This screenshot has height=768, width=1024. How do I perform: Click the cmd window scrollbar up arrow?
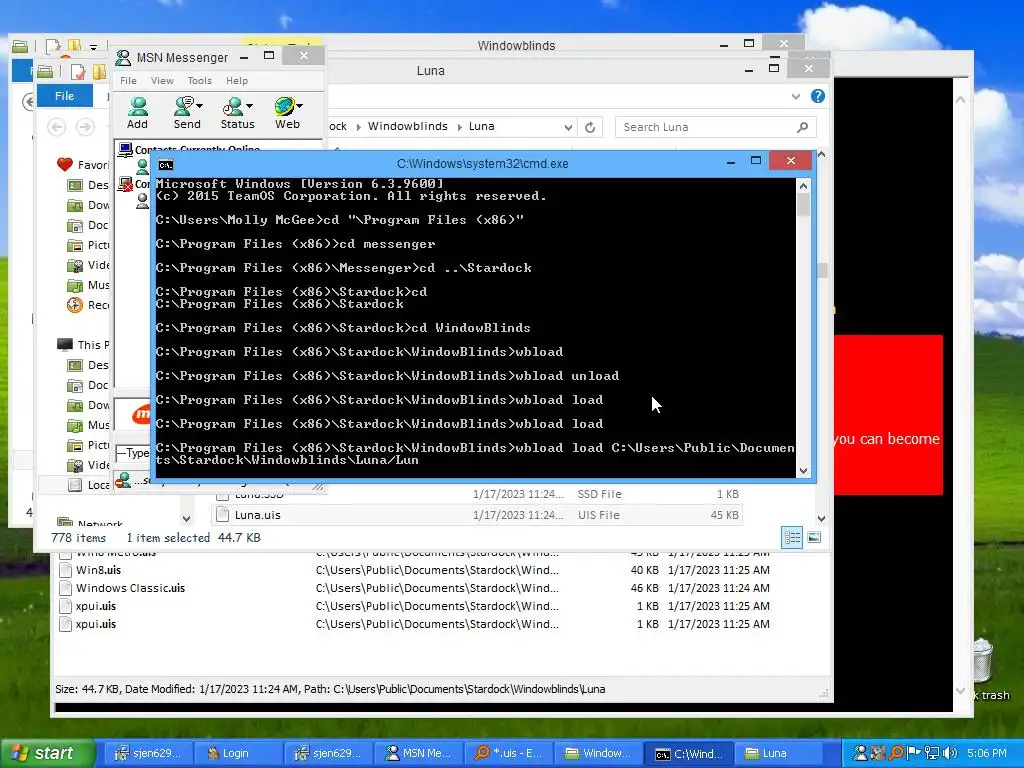tap(803, 186)
